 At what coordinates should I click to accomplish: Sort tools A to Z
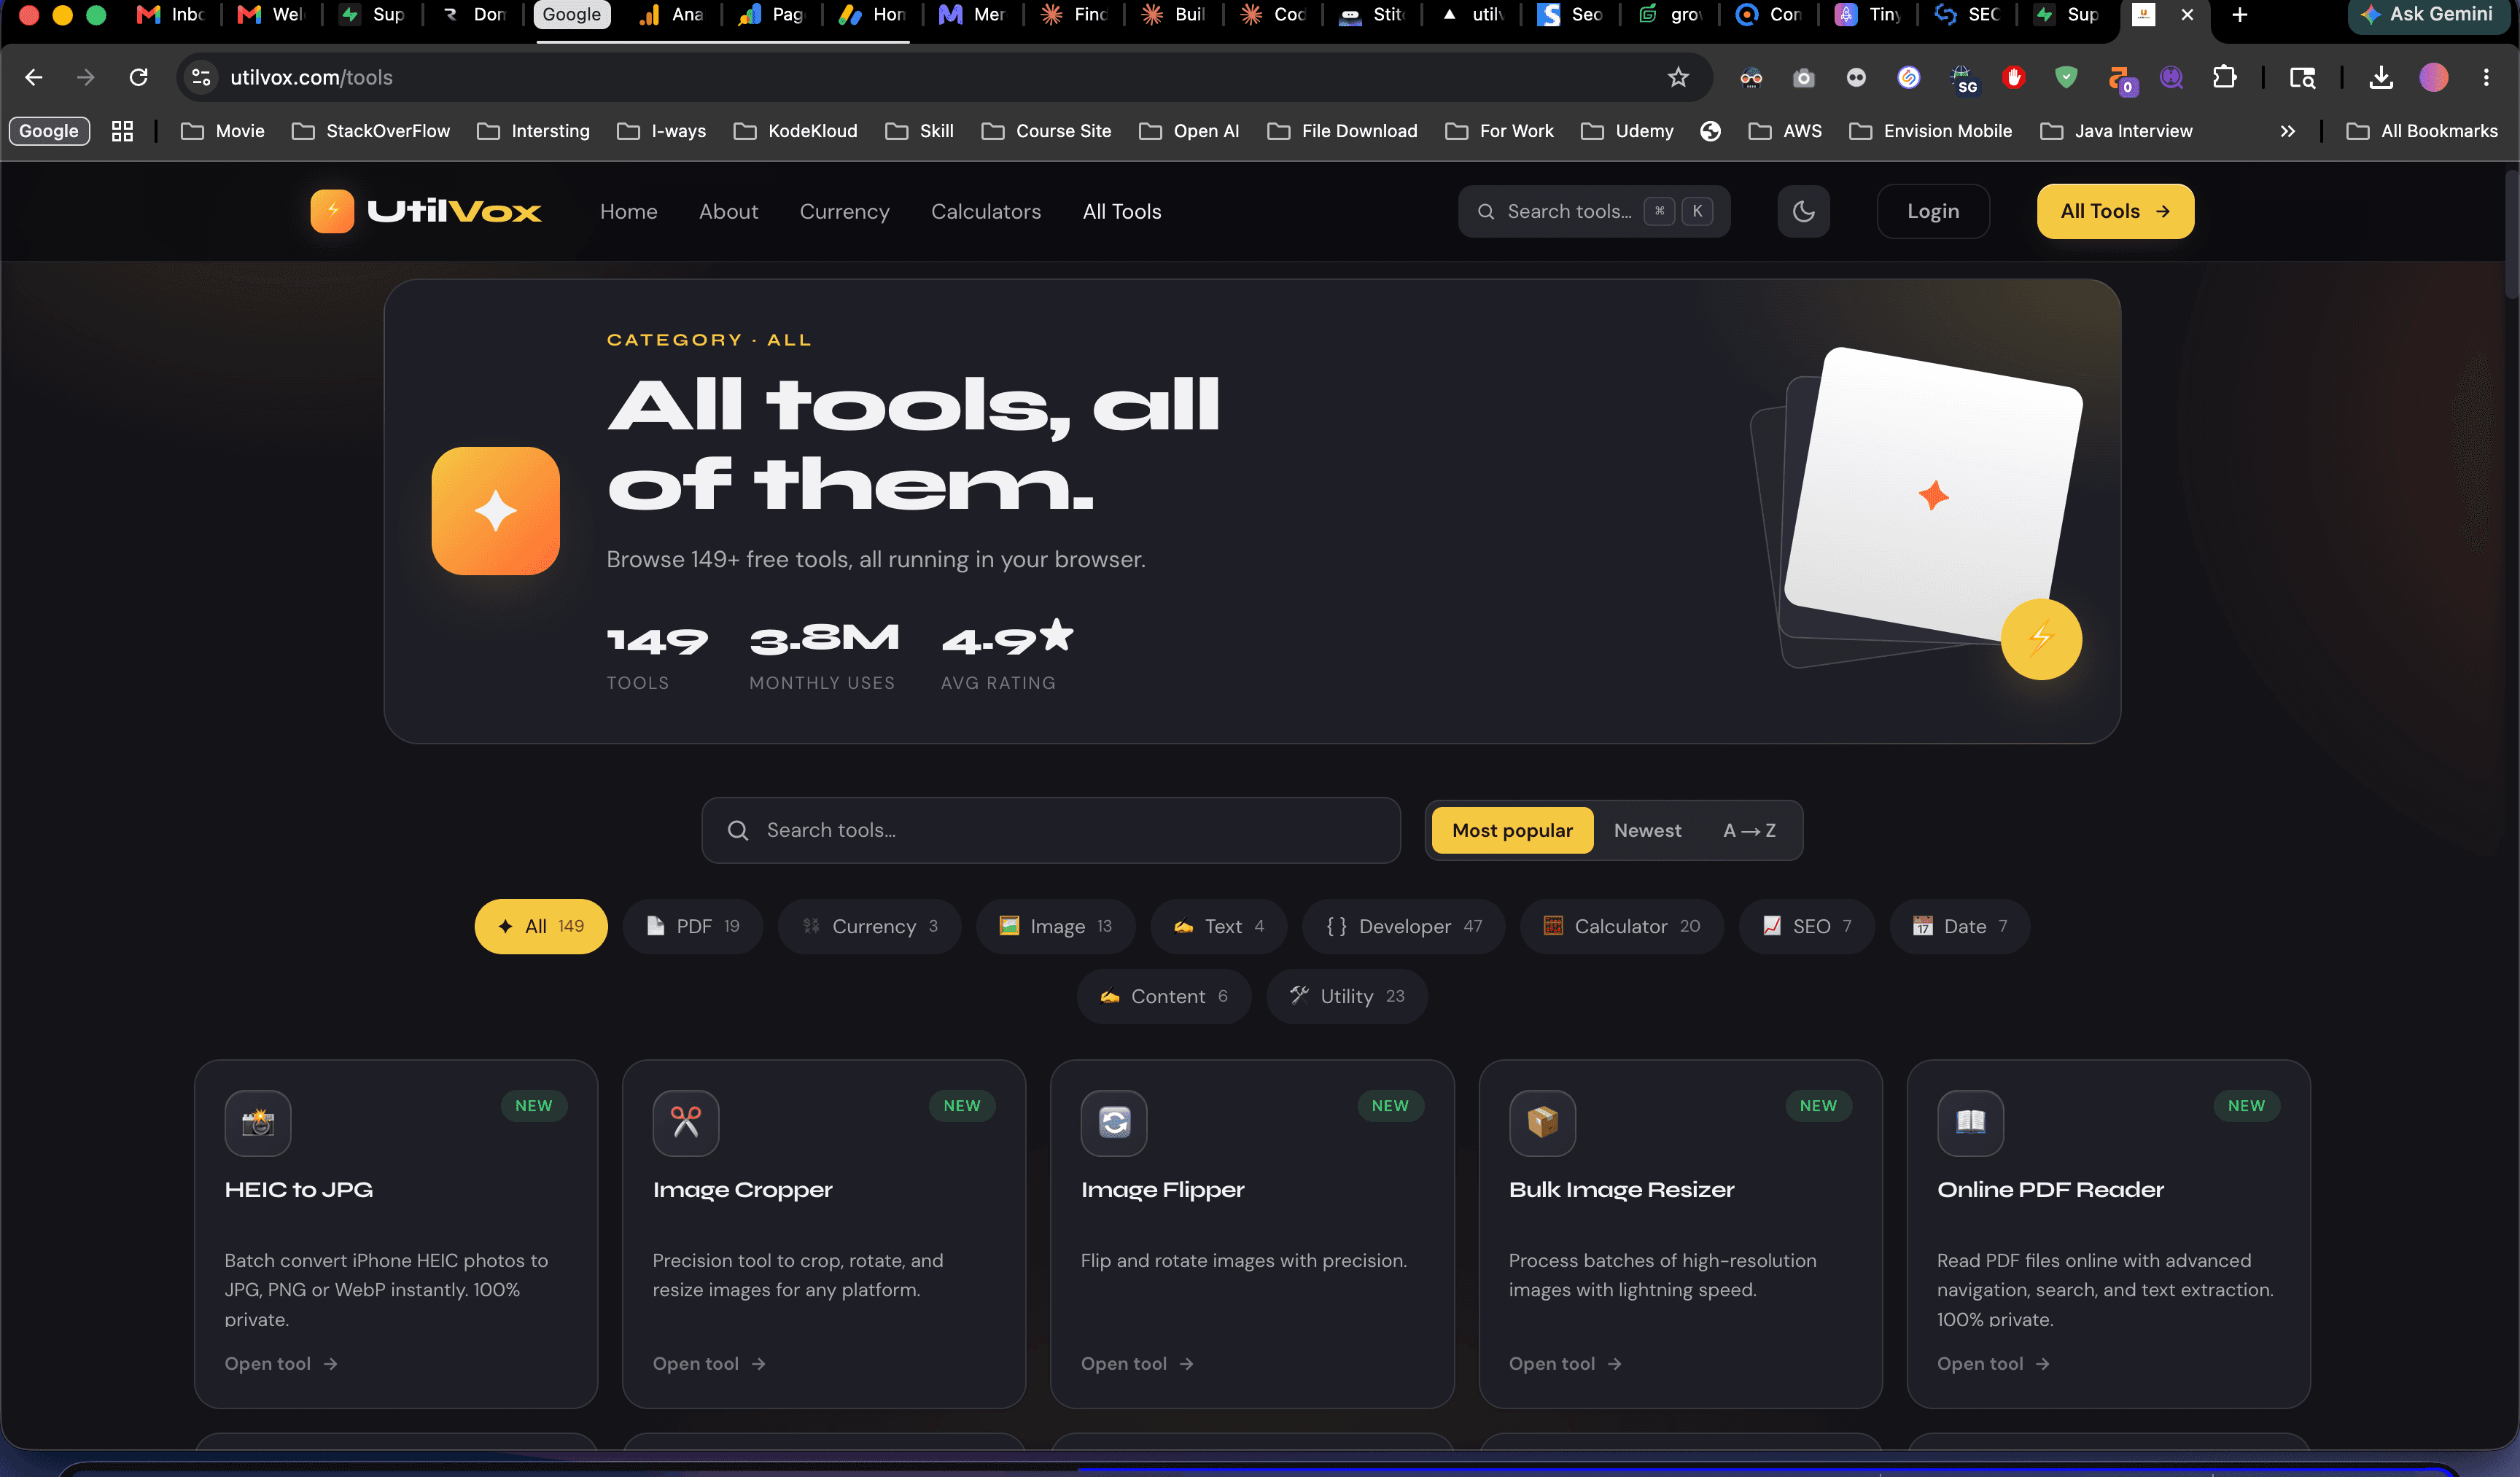[1749, 830]
